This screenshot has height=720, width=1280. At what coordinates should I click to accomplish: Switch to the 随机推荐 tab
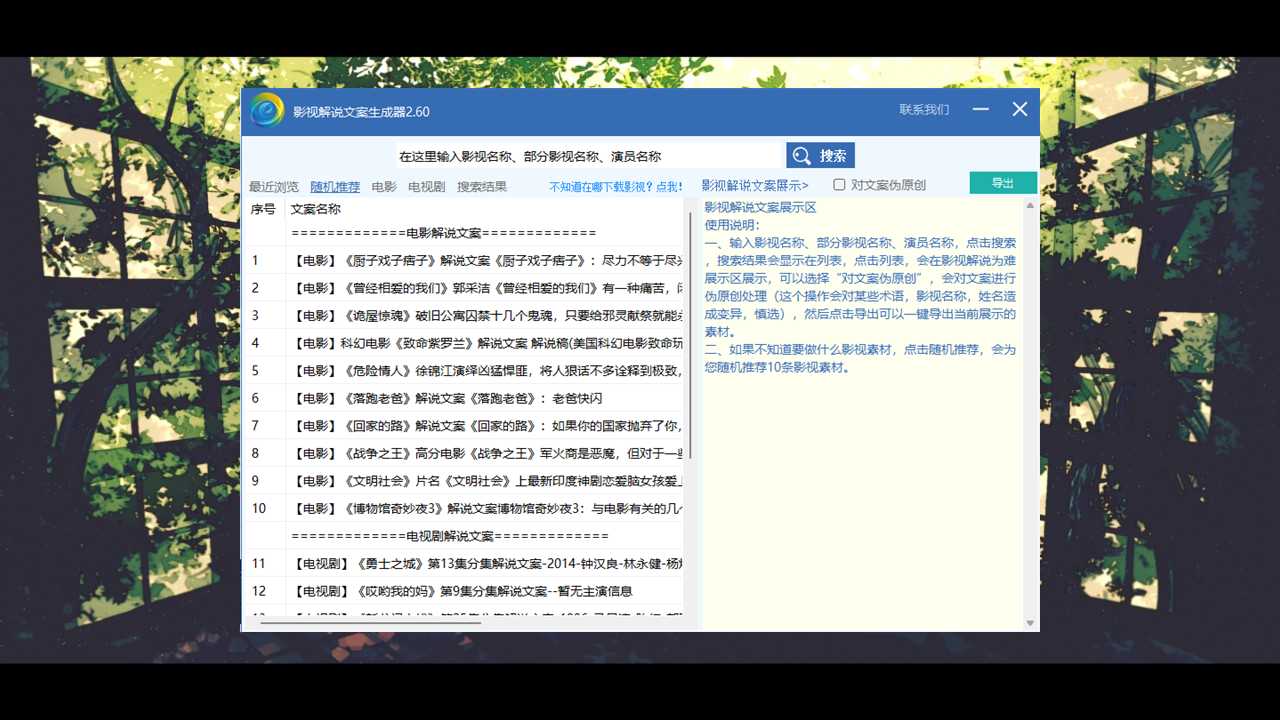click(x=335, y=187)
